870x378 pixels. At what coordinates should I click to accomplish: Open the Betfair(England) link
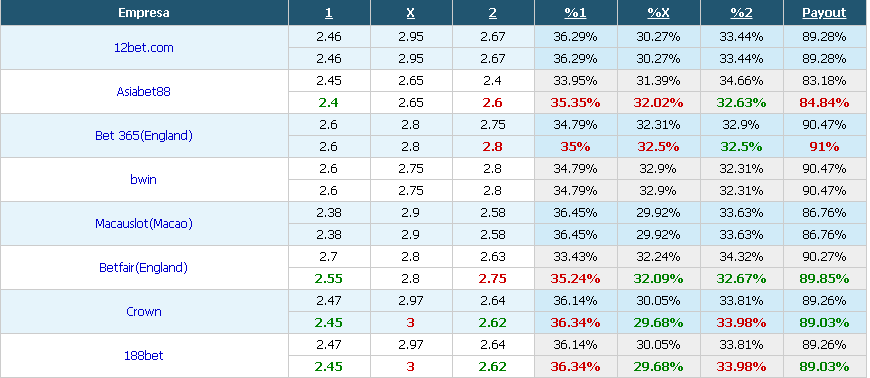(144, 268)
